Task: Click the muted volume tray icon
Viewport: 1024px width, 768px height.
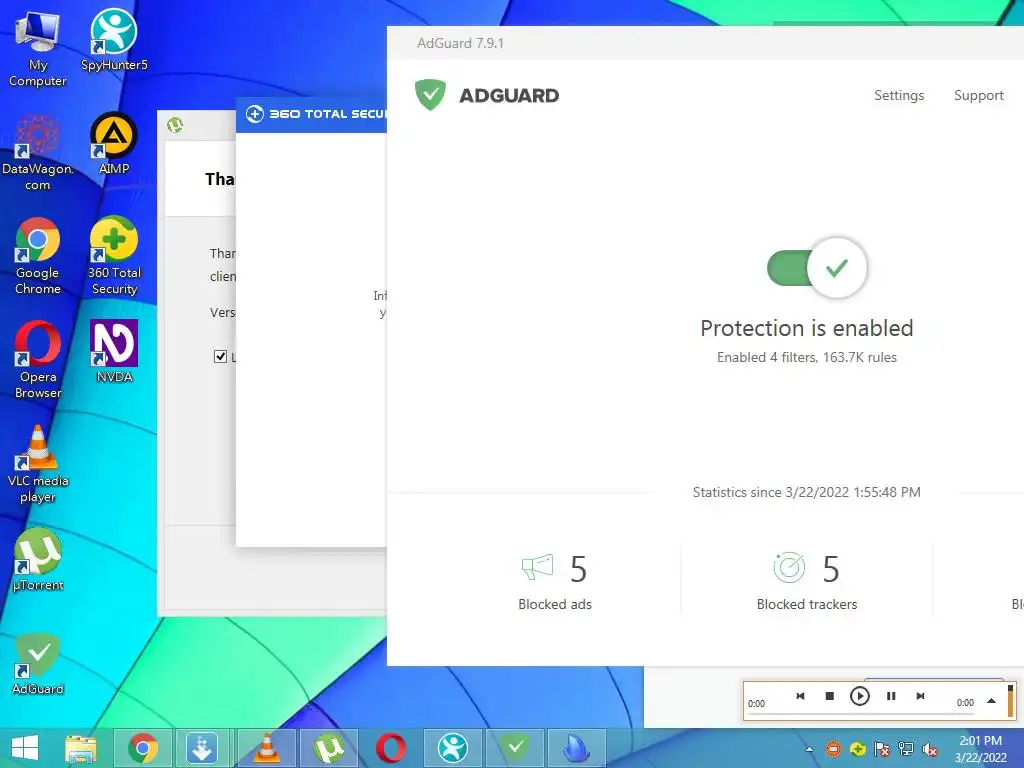Action: [930, 749]
